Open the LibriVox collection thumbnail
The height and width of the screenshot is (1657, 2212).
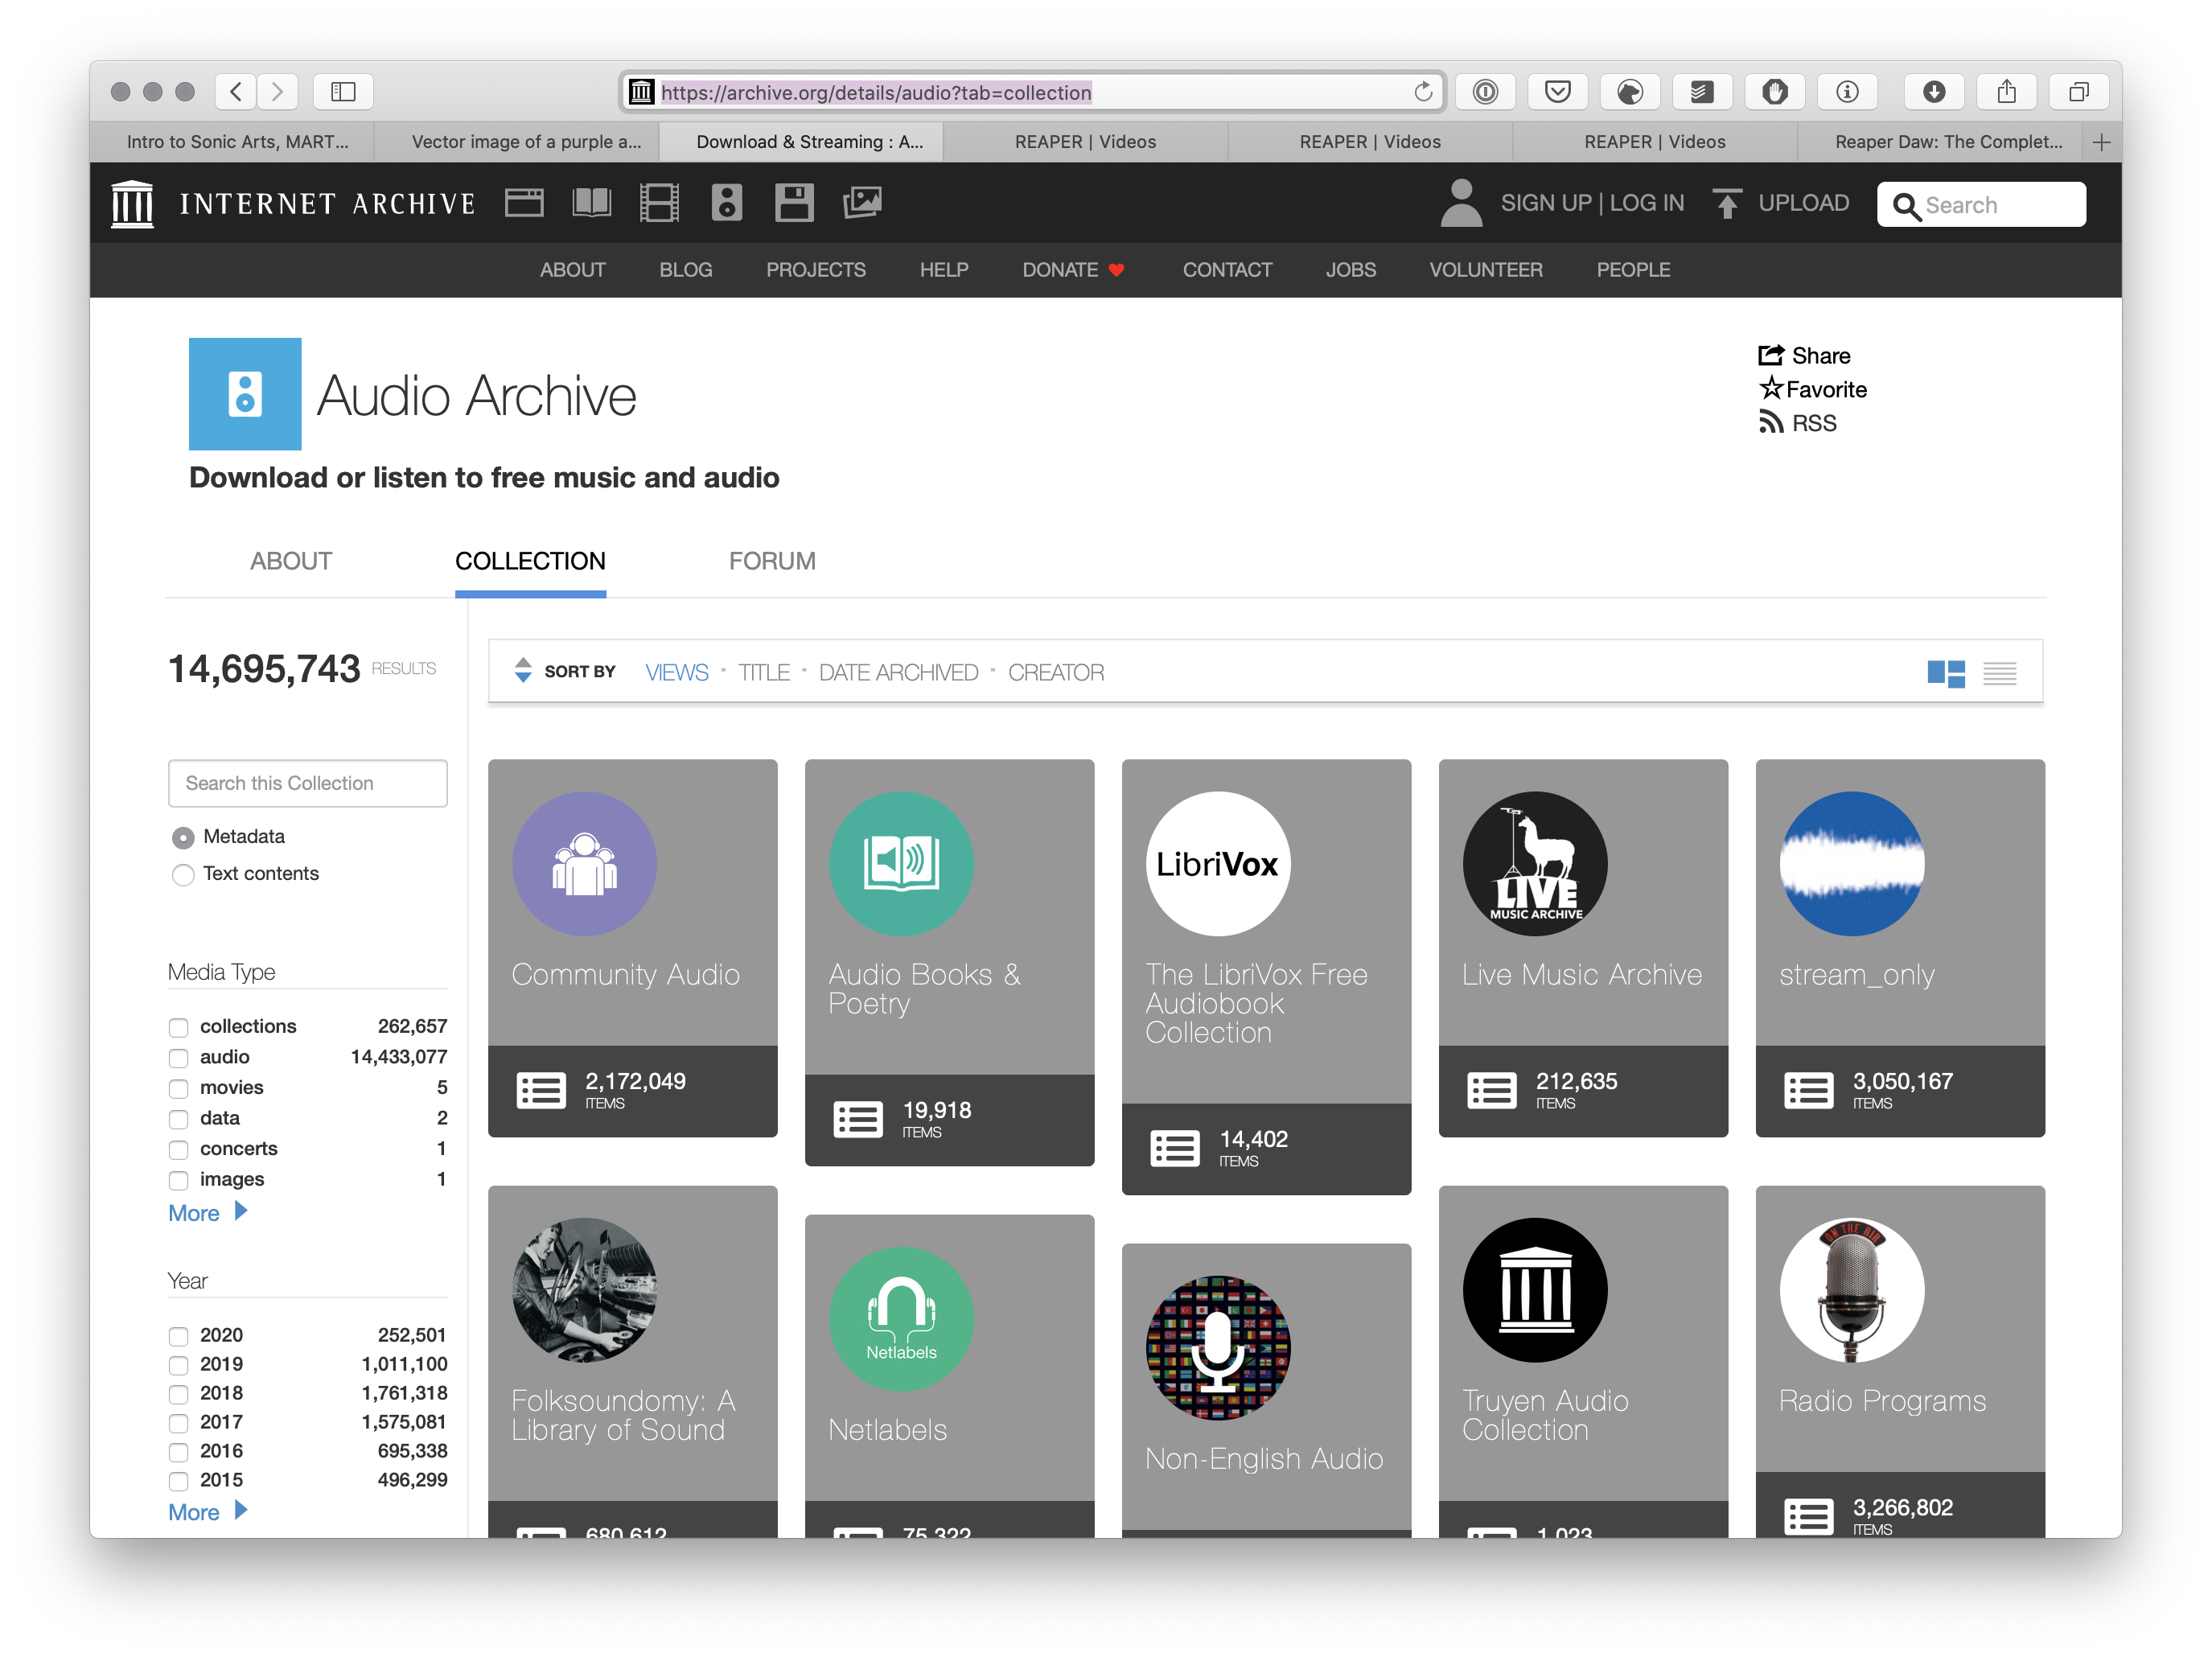click(1218, 864)
